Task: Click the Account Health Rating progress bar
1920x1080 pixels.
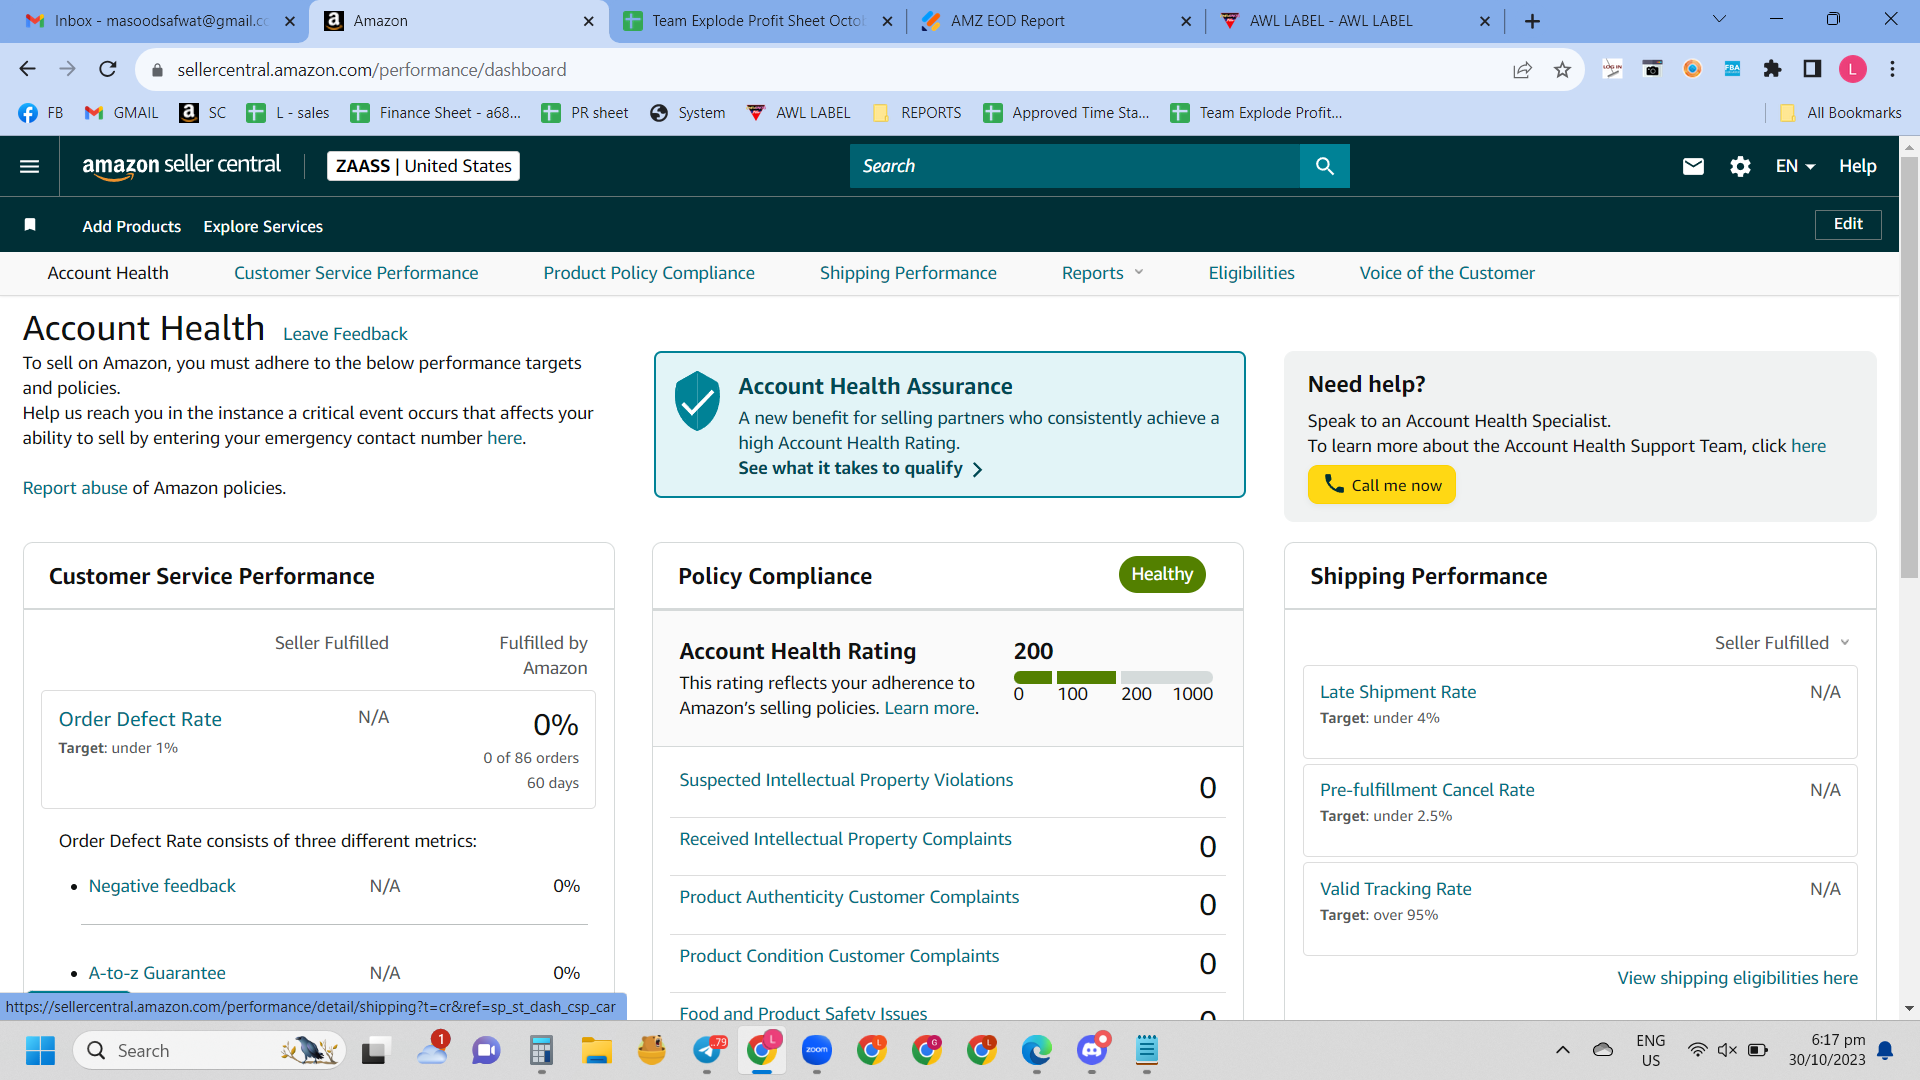Action: coord(1113,677)
